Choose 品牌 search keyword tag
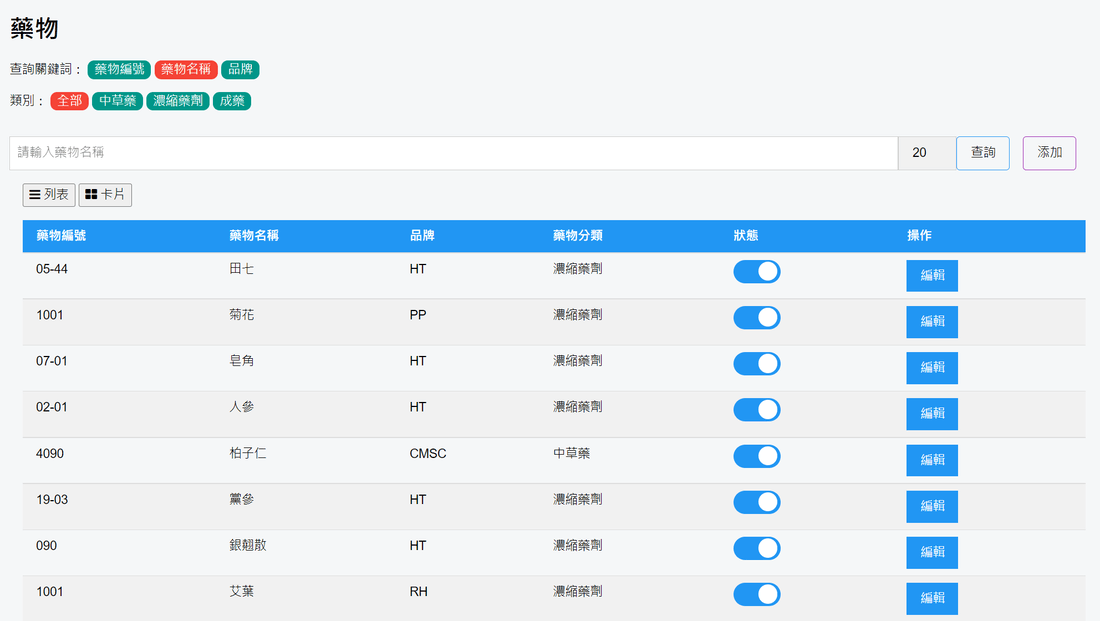 point(240,70)
